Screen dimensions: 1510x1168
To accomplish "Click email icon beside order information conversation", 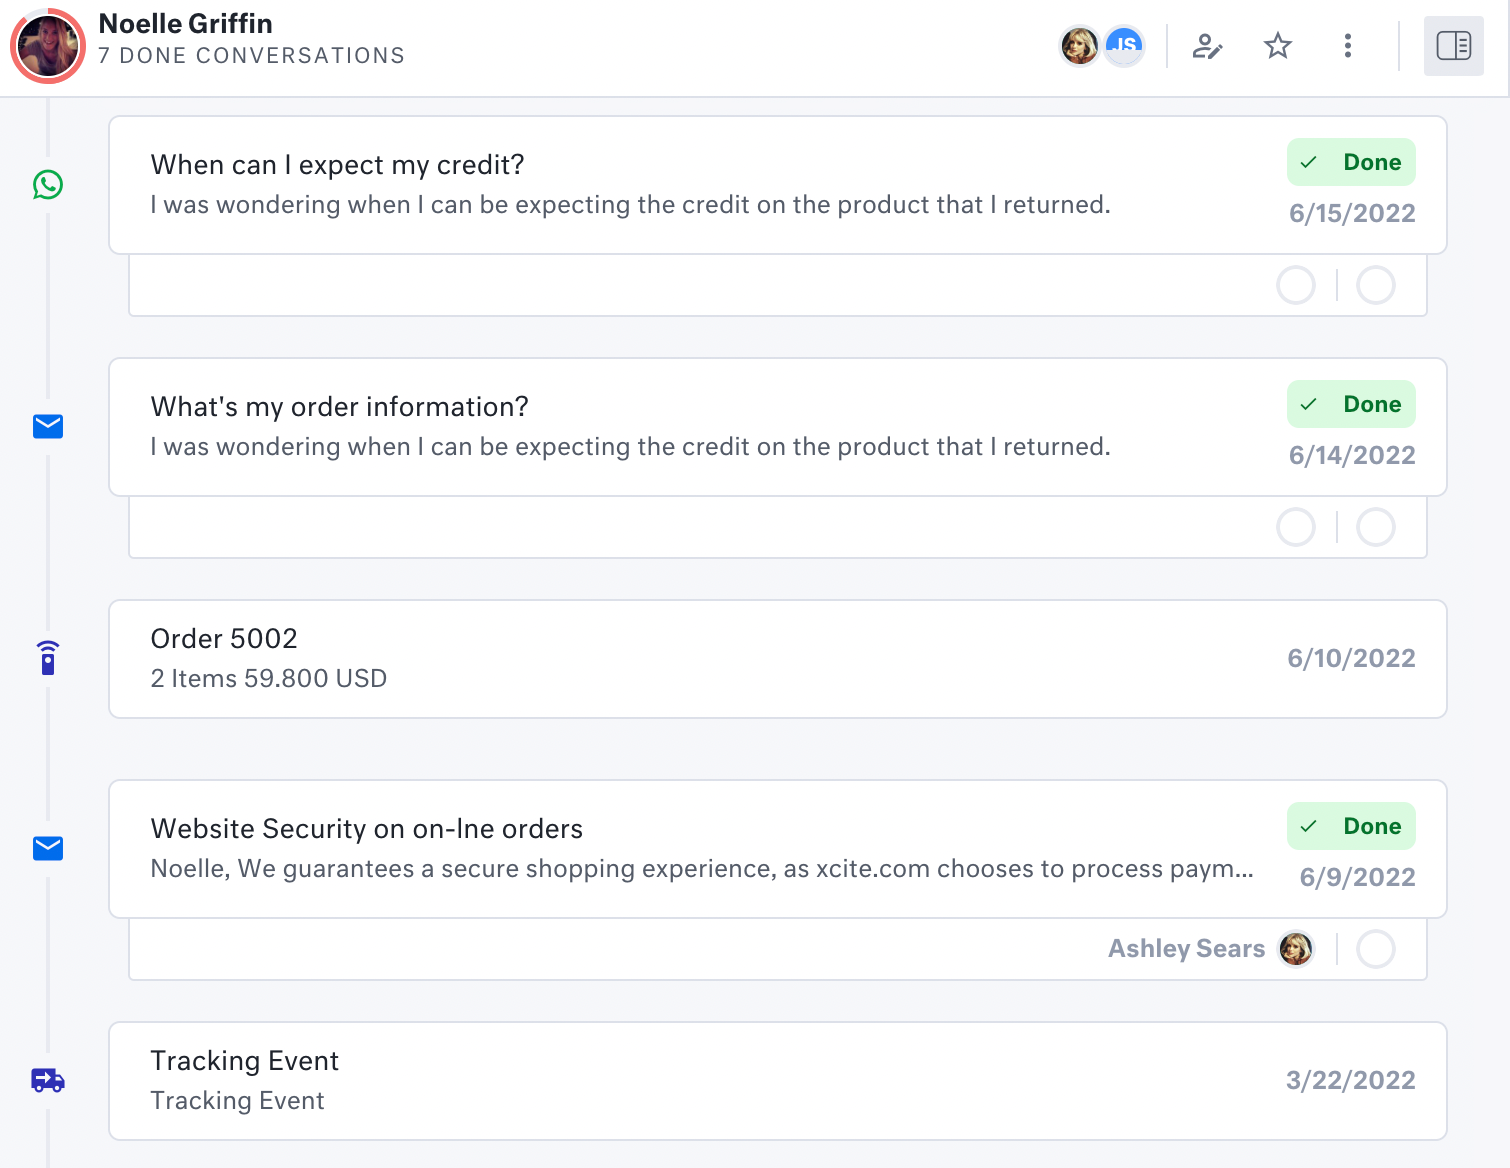I will pos(48,427).
